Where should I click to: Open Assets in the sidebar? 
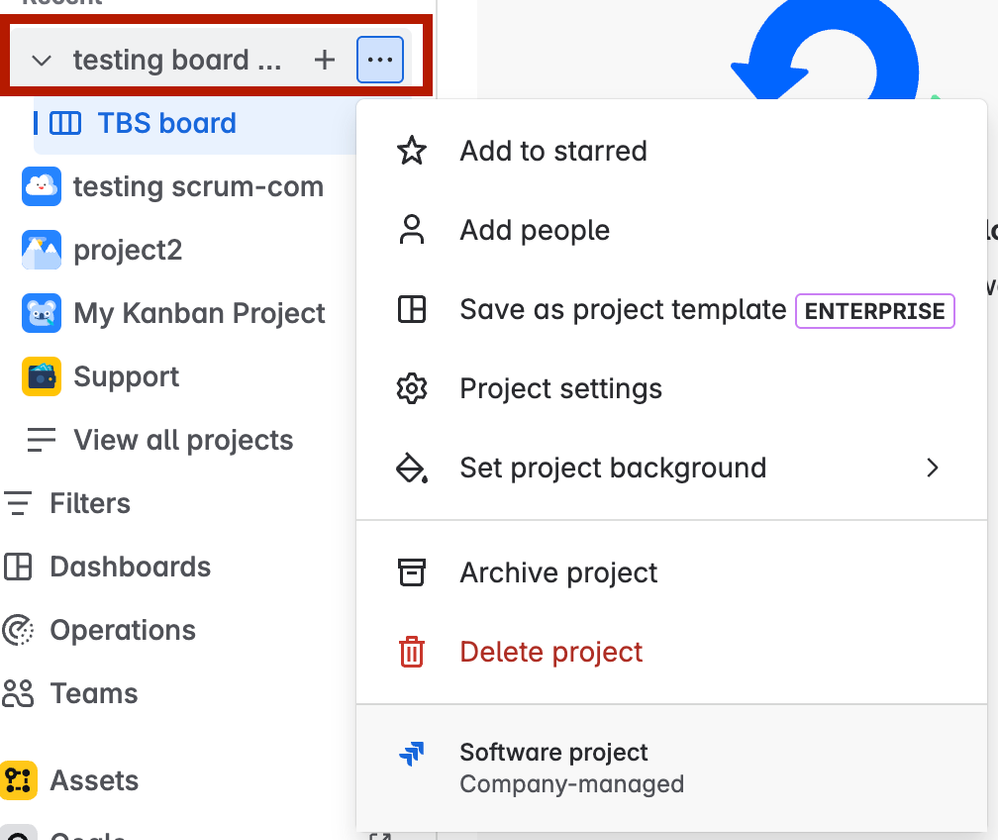[x=94, y=781]
